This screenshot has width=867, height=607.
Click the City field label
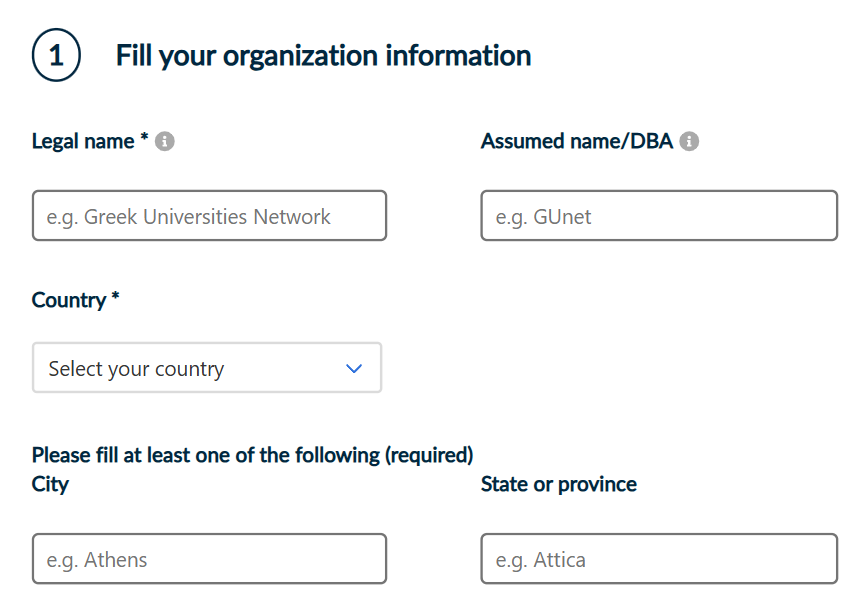pyautogui.click(x=50, y=484)
